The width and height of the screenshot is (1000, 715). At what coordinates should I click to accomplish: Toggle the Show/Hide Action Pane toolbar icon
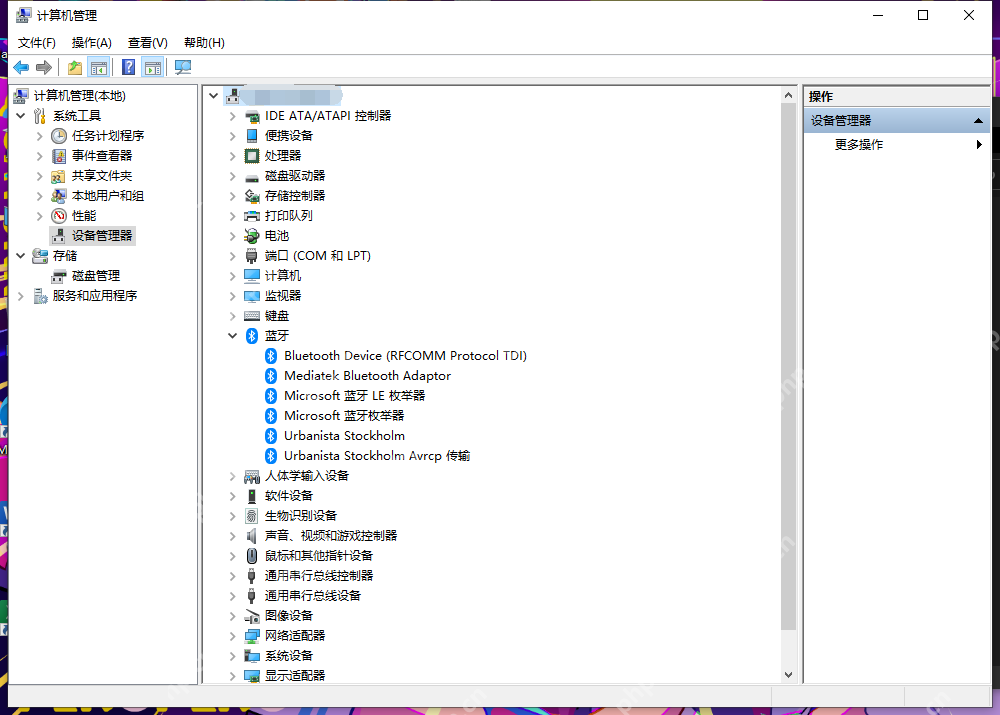pos(153,67)
